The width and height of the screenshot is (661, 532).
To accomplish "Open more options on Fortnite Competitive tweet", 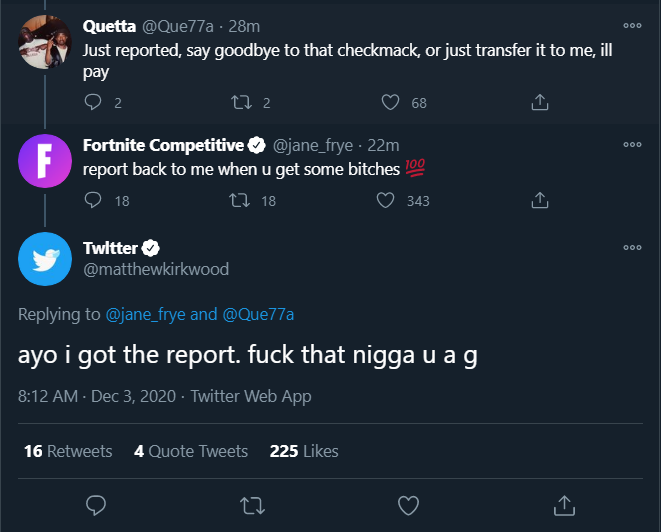I will 631,144.
